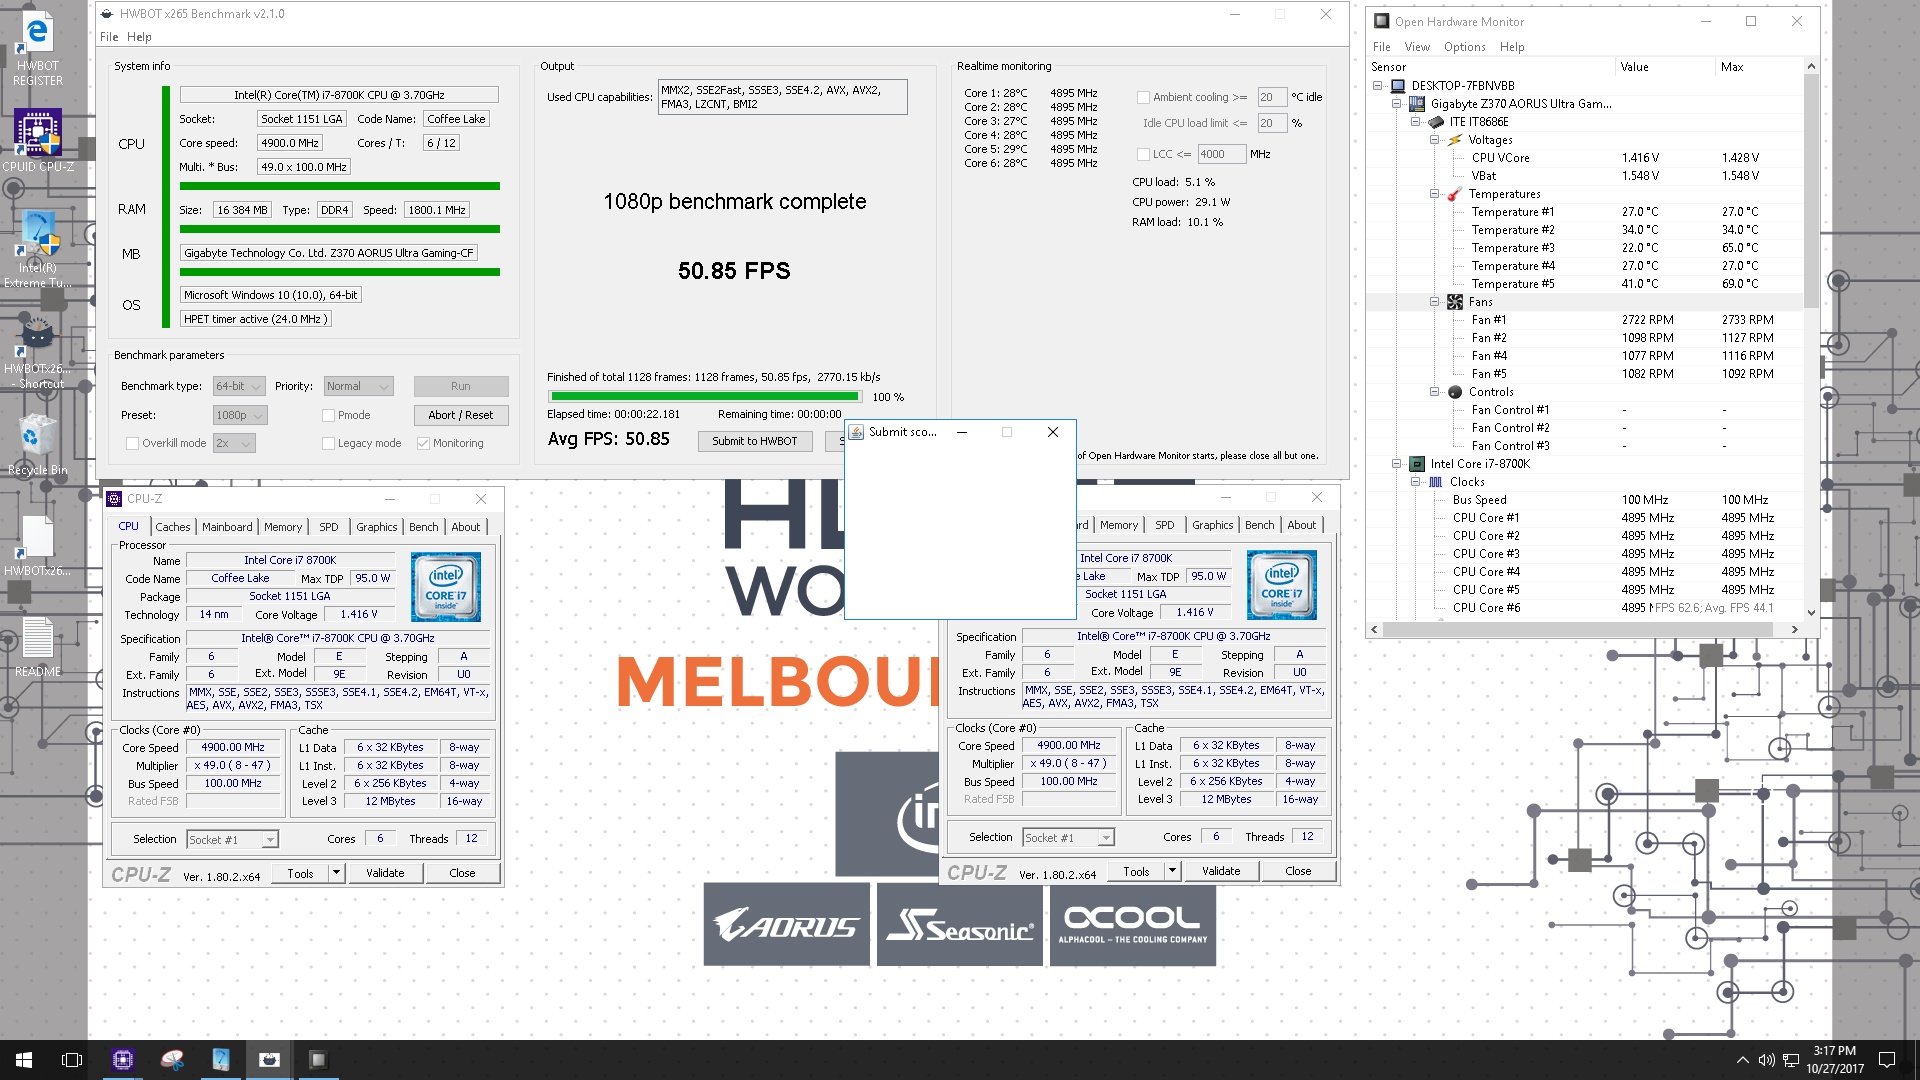Click the Intel Core i7 logo in left CPU-Z
The width and height of the screenshot is (1920, 1080).
coord(446,586)
